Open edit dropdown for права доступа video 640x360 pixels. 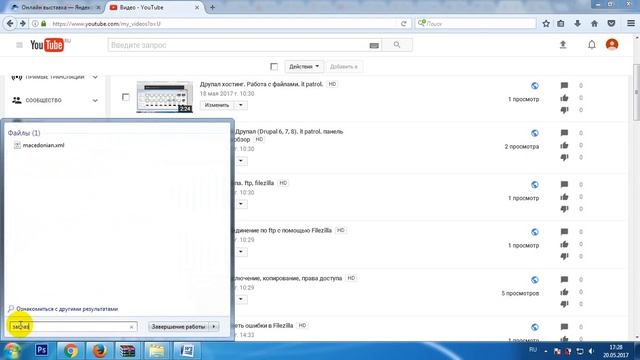pos(241,299)
